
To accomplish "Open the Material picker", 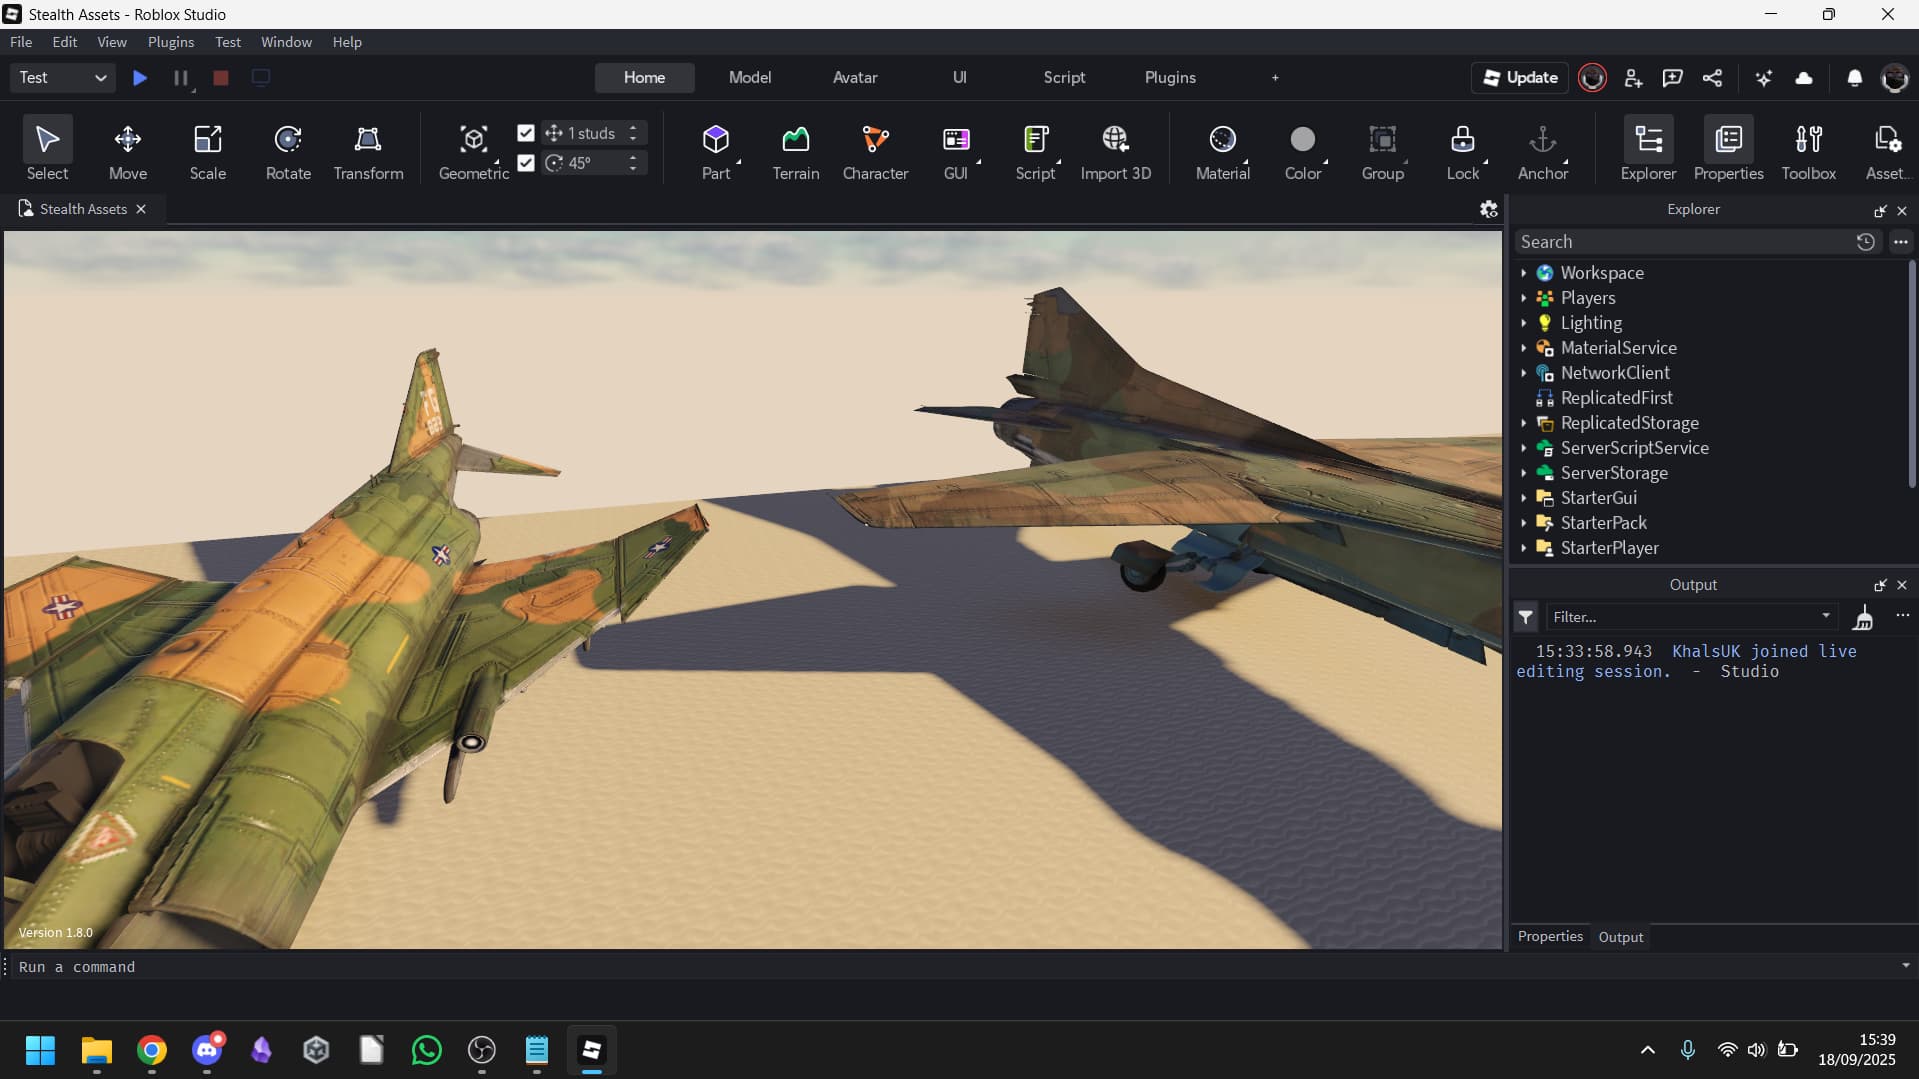I will pos(1223,150).
